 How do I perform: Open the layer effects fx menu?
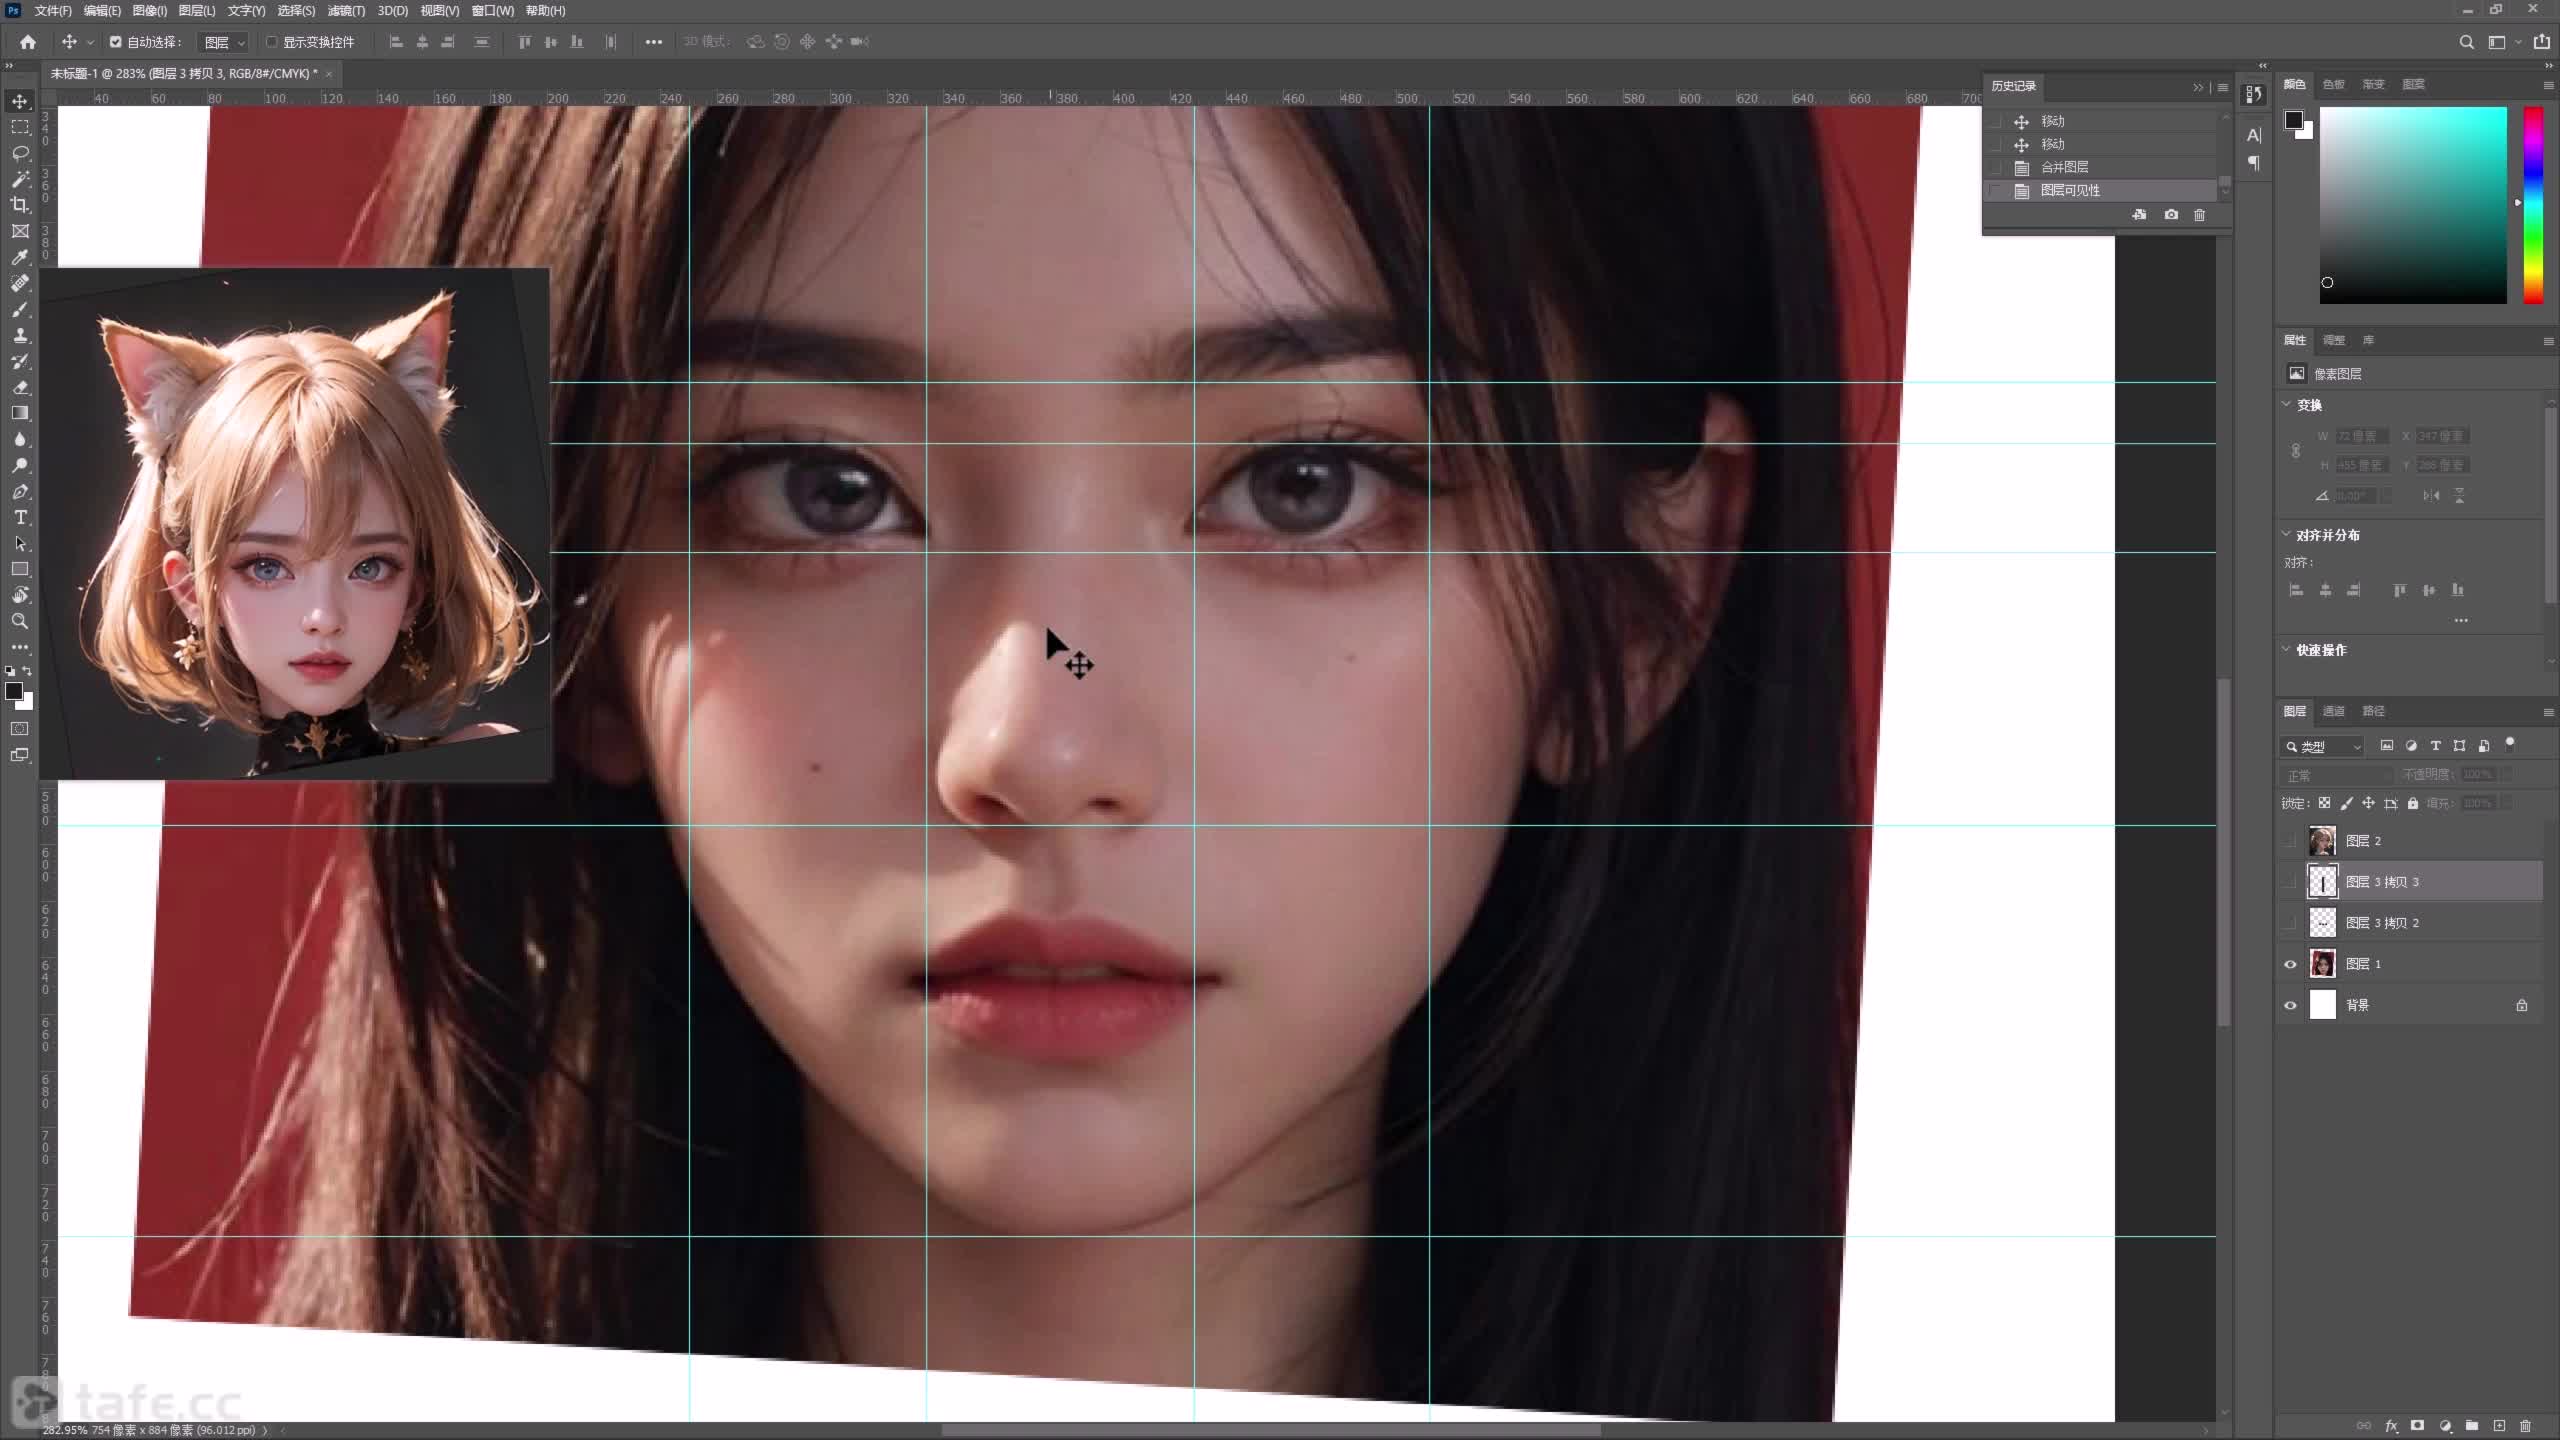[2391, 1425]
